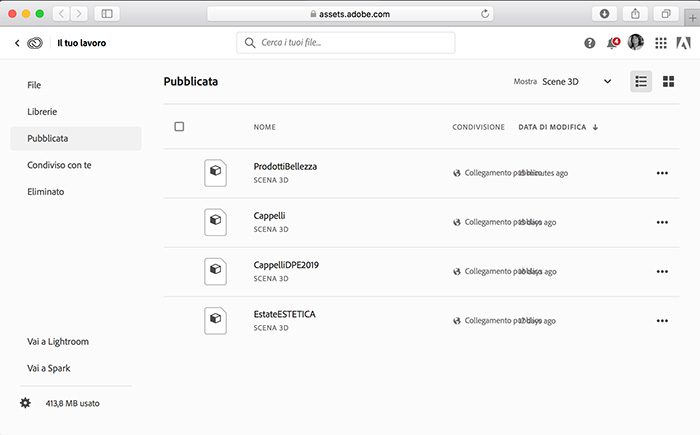Click the ProdottiBellezza 3D scene file icon
This screenshot has width=700, height=435.
pyautogui.click(x=216, y=173)
